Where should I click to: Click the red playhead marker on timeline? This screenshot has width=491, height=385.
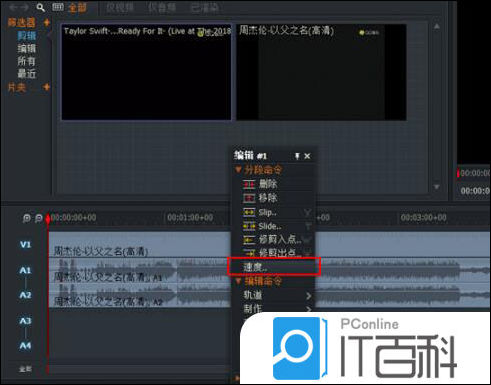click(48, 219)
